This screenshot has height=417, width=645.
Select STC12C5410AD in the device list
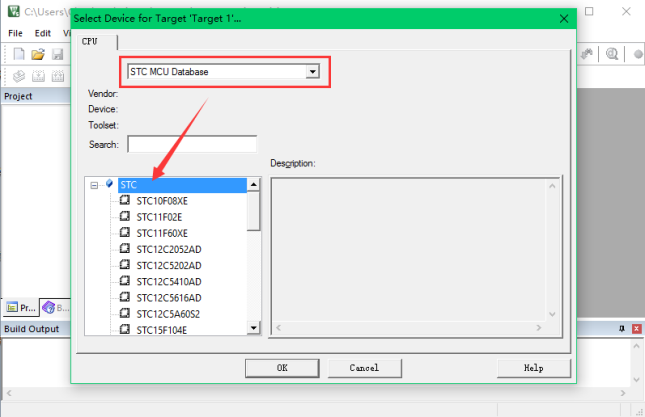[x=169, y=282]
